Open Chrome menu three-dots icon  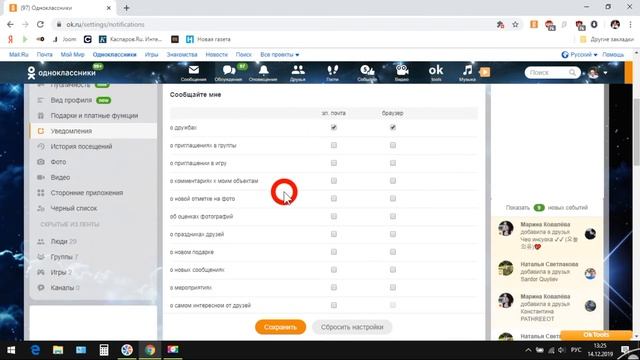pos(631,24)
